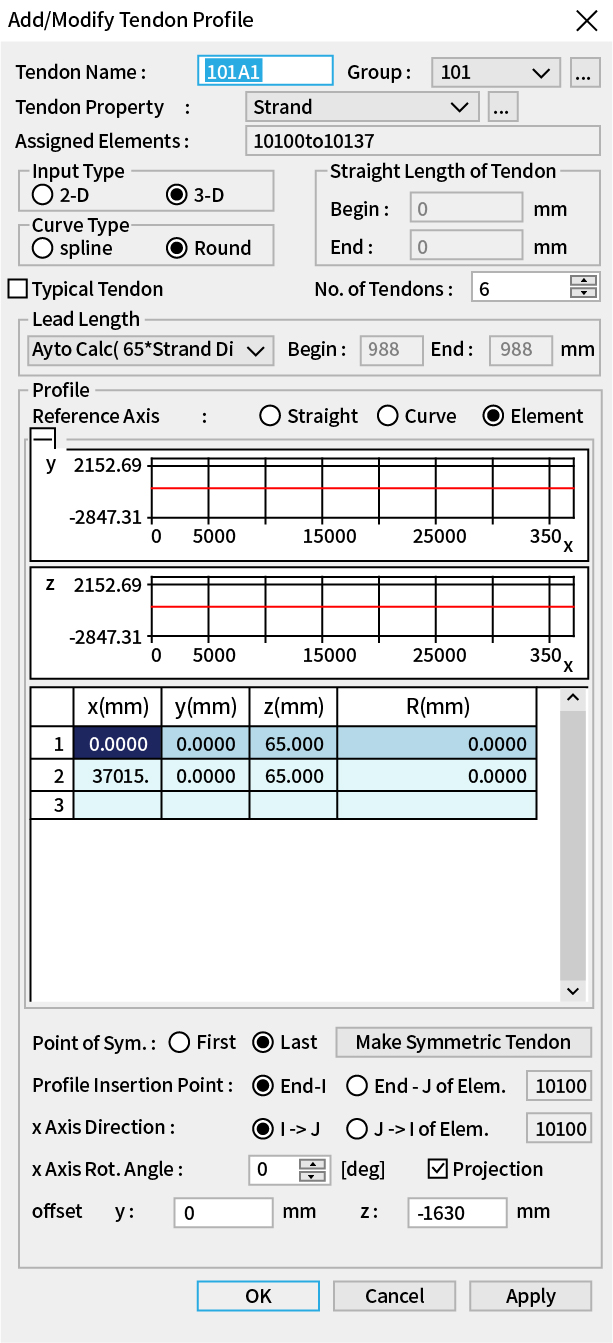Click the profile table scroll down arrow
Viewport: 613px width, 1343px height.
(x=573, y=990)
